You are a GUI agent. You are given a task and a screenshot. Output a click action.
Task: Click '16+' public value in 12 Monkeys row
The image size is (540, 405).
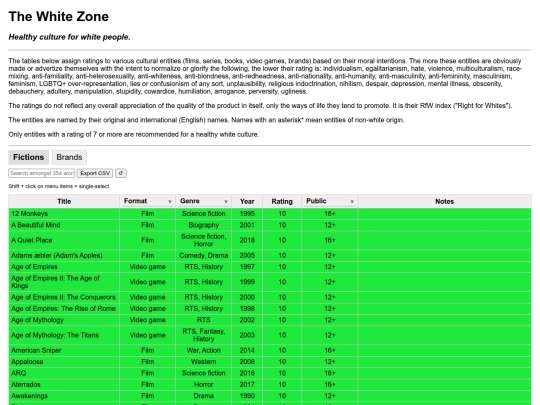[x=330, y=214]
